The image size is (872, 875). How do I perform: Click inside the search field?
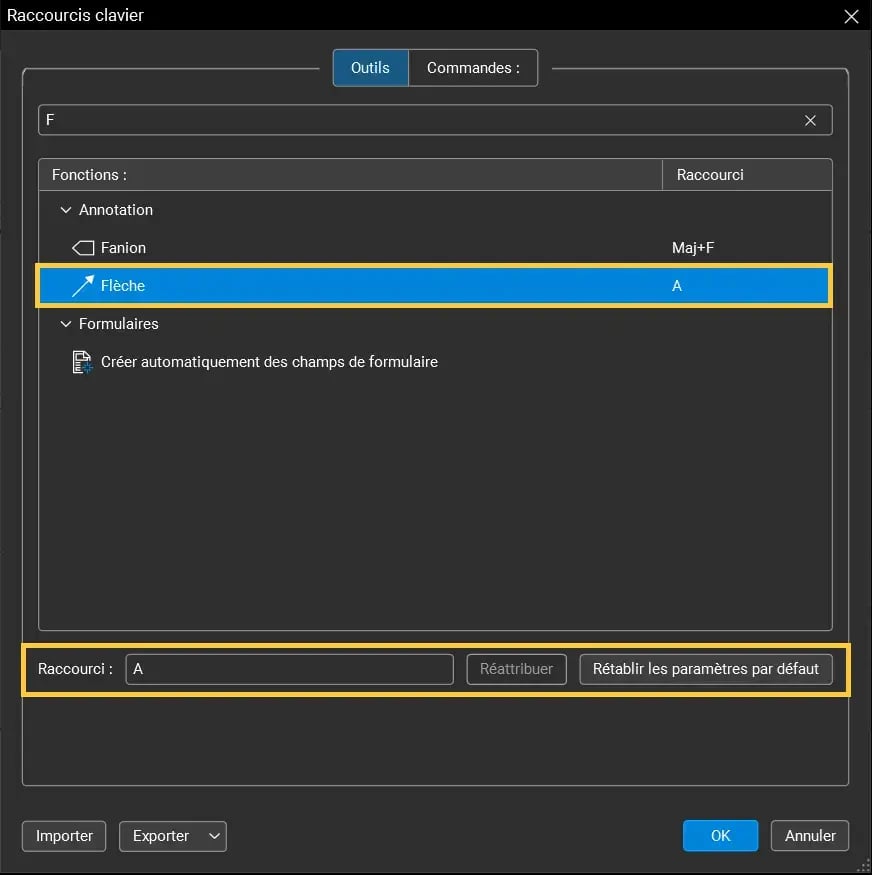pos(400,120)
